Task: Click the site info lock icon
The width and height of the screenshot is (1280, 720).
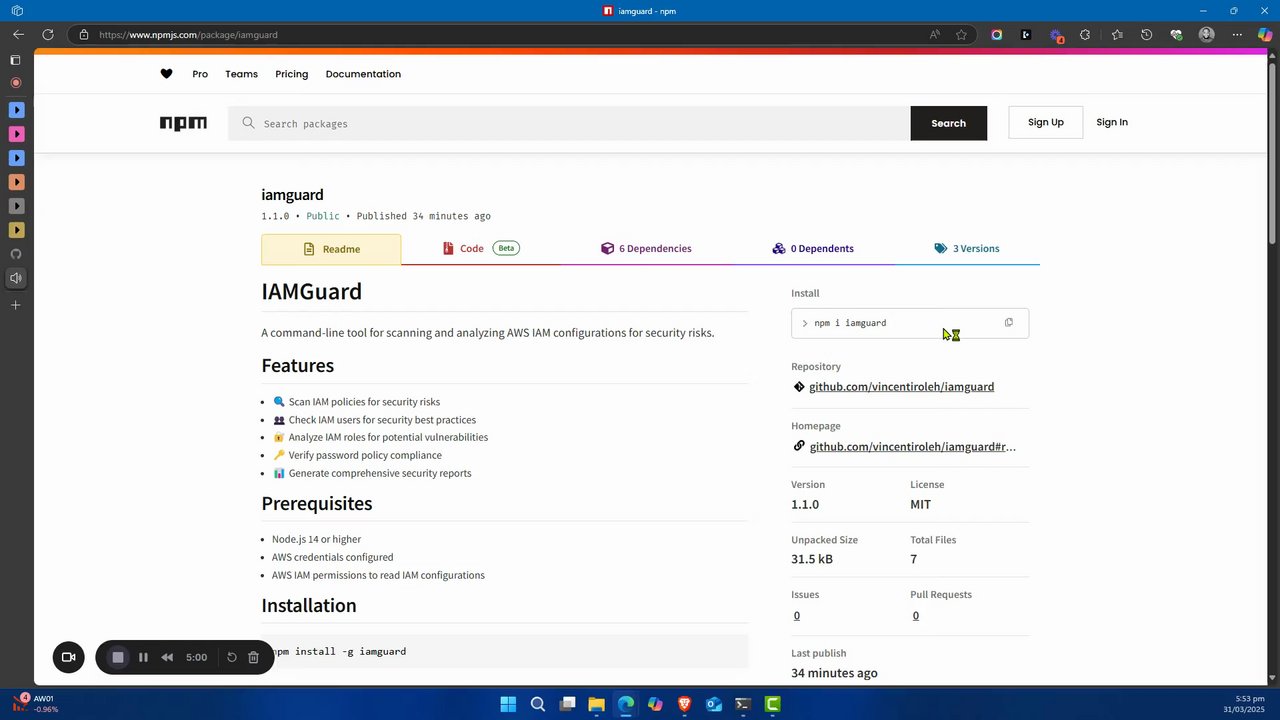Action: (84, 34)
